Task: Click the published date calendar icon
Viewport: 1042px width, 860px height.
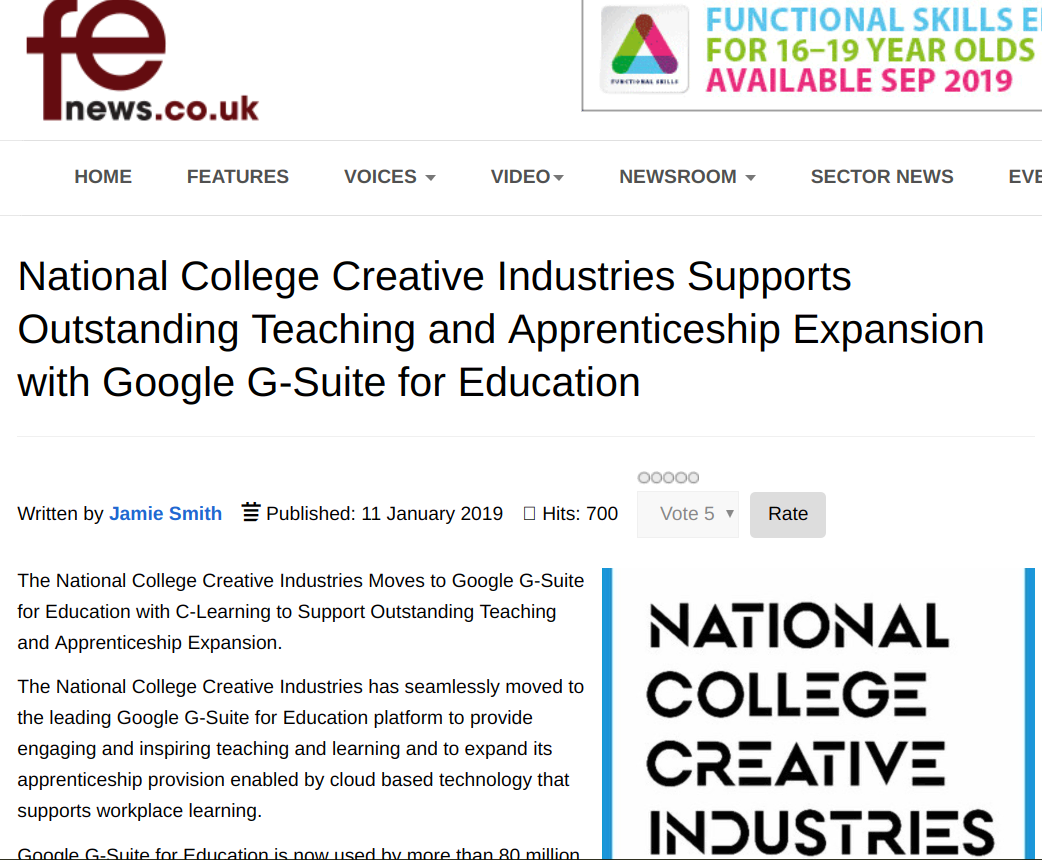Action: pyautogui.click(x=251, y=513)
